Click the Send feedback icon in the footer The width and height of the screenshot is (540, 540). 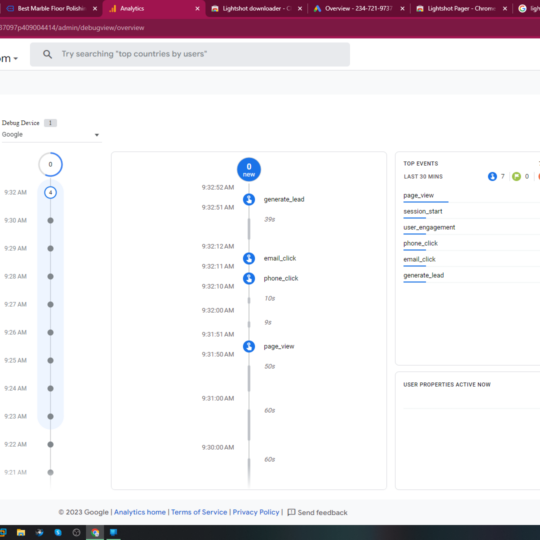tap(291, 512)
